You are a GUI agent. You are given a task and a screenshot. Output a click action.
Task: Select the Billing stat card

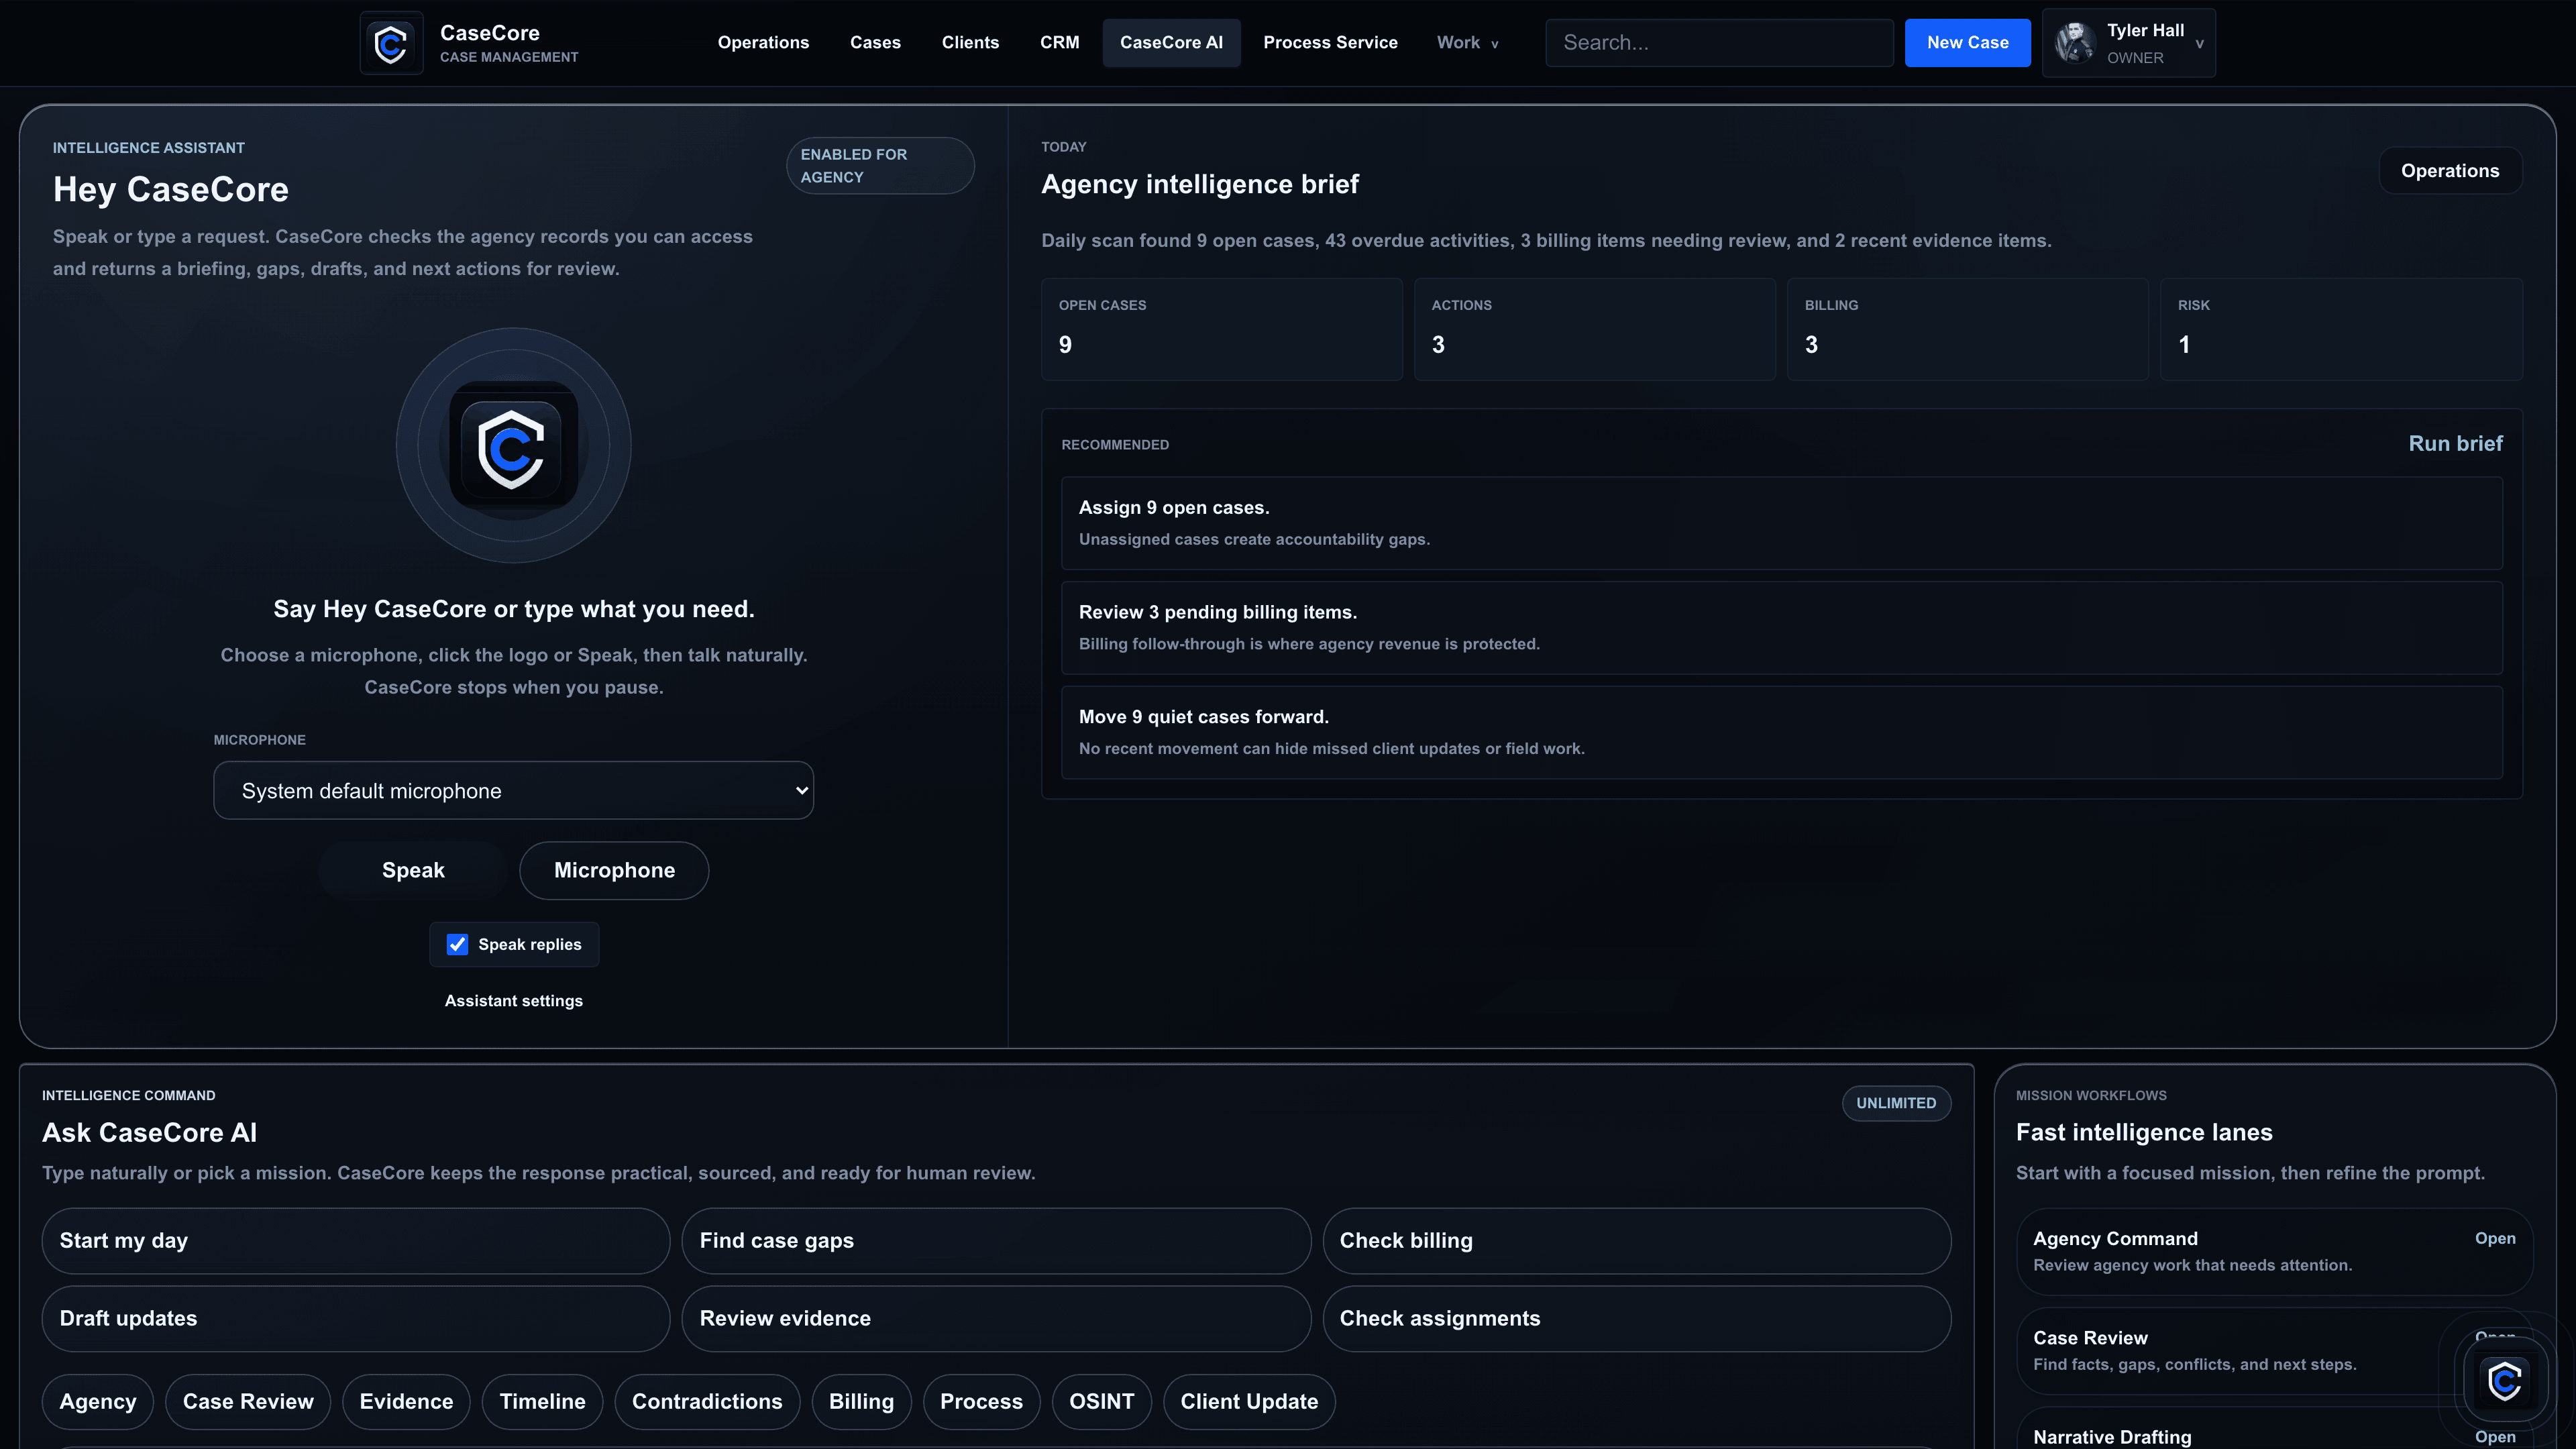[x=1967, y=329]
